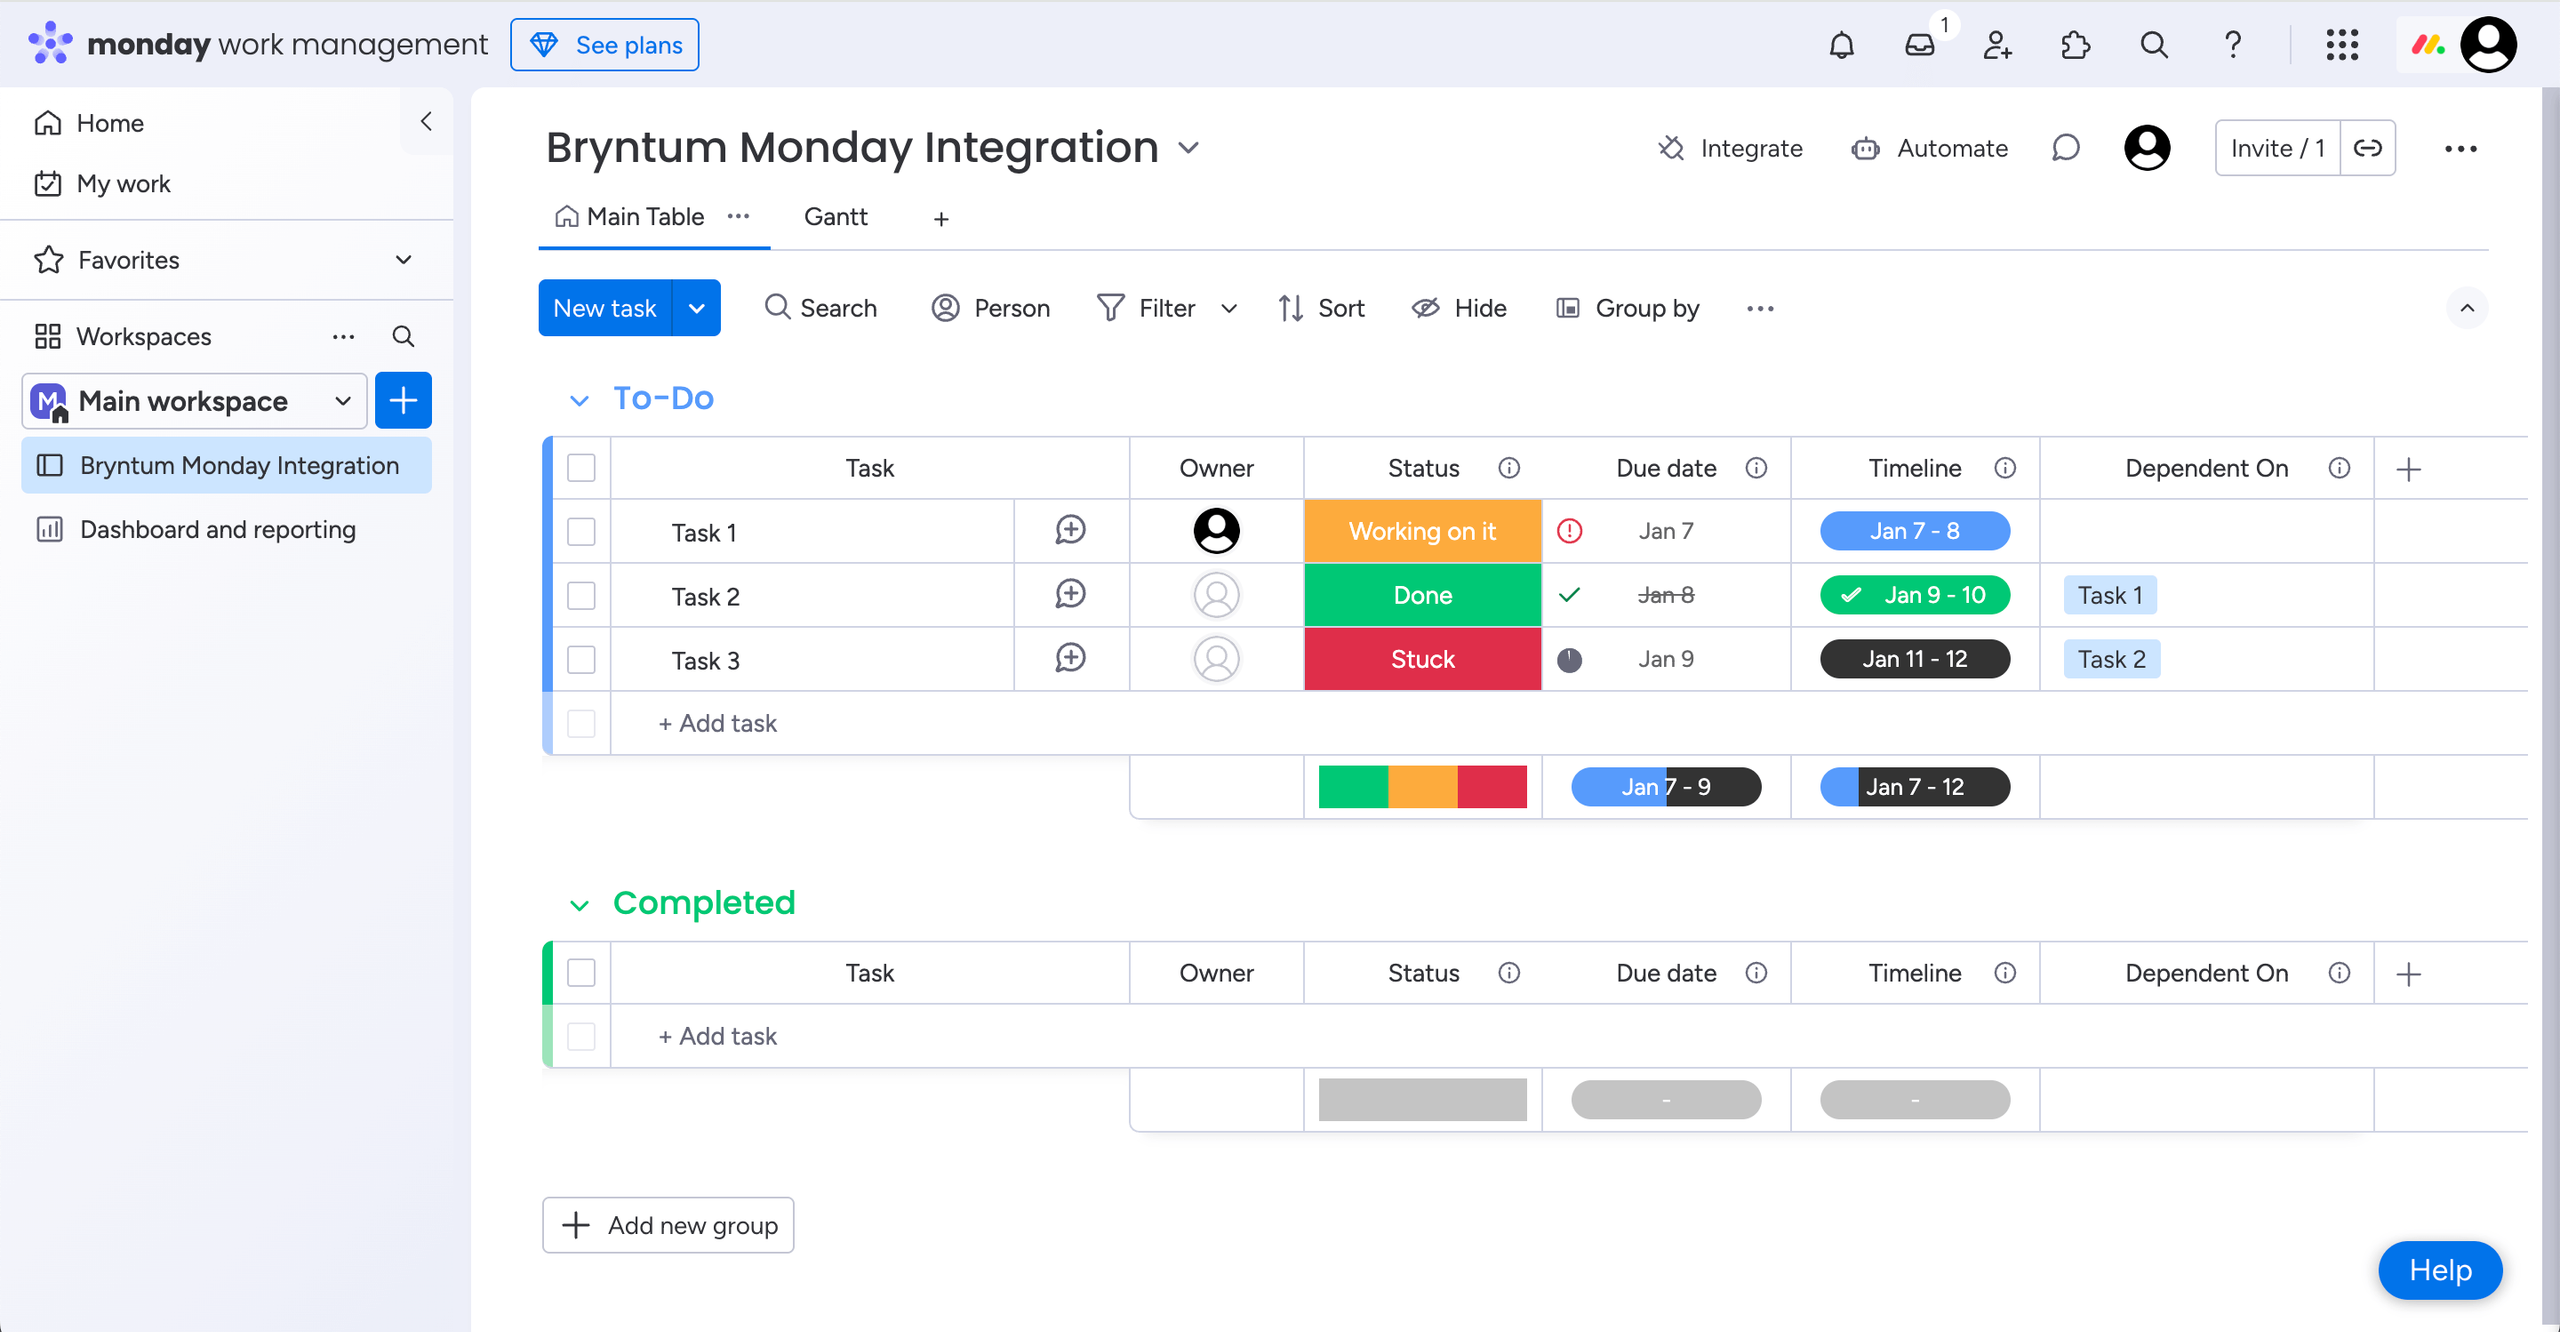Viewport: 2560px width, 1332px height.
Task: Check the Task 1 checkbox
Action: (581, 531)
